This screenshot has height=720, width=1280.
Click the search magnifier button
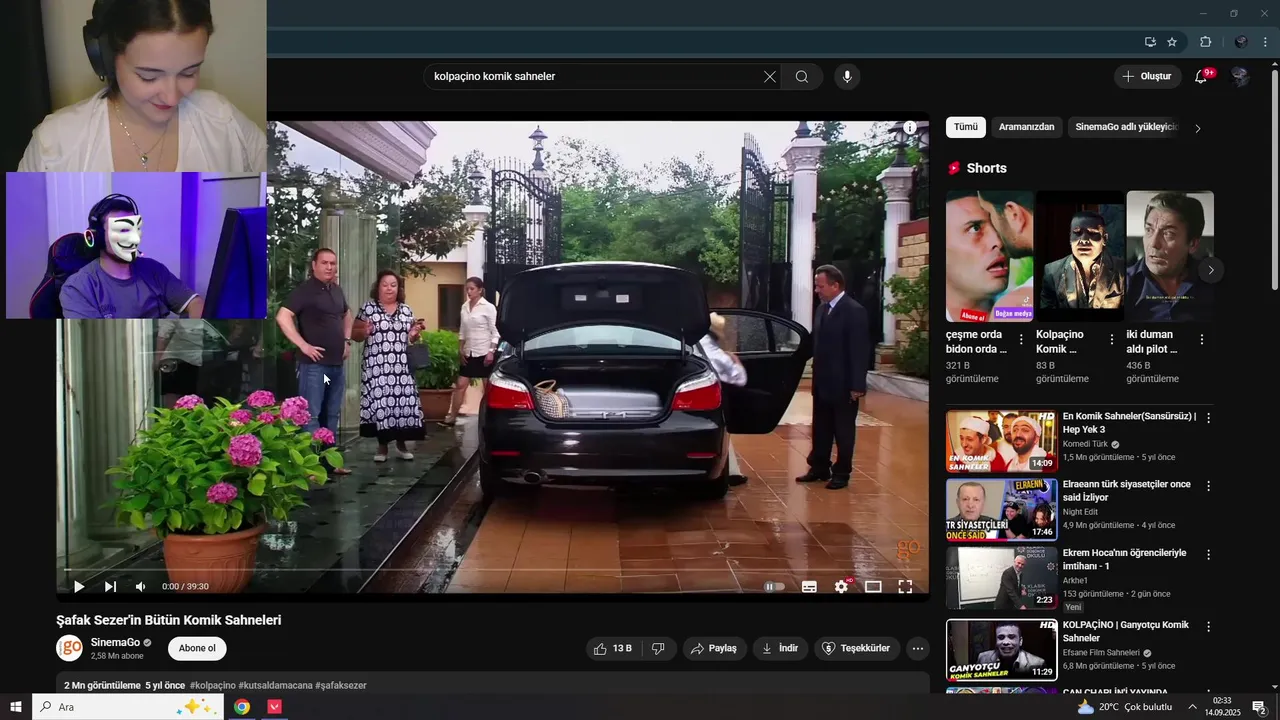[x=802, y=77]
